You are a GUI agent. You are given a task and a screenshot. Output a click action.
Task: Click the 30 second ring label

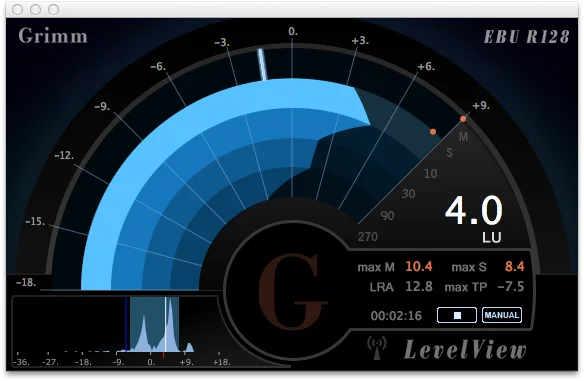(x=408, y=194)
